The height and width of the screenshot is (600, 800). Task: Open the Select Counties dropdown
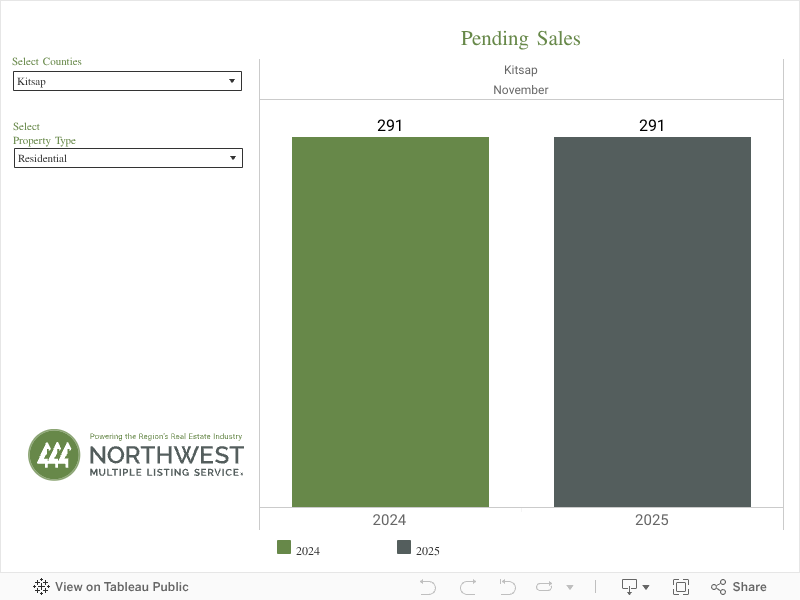click(x=127, y=81)
